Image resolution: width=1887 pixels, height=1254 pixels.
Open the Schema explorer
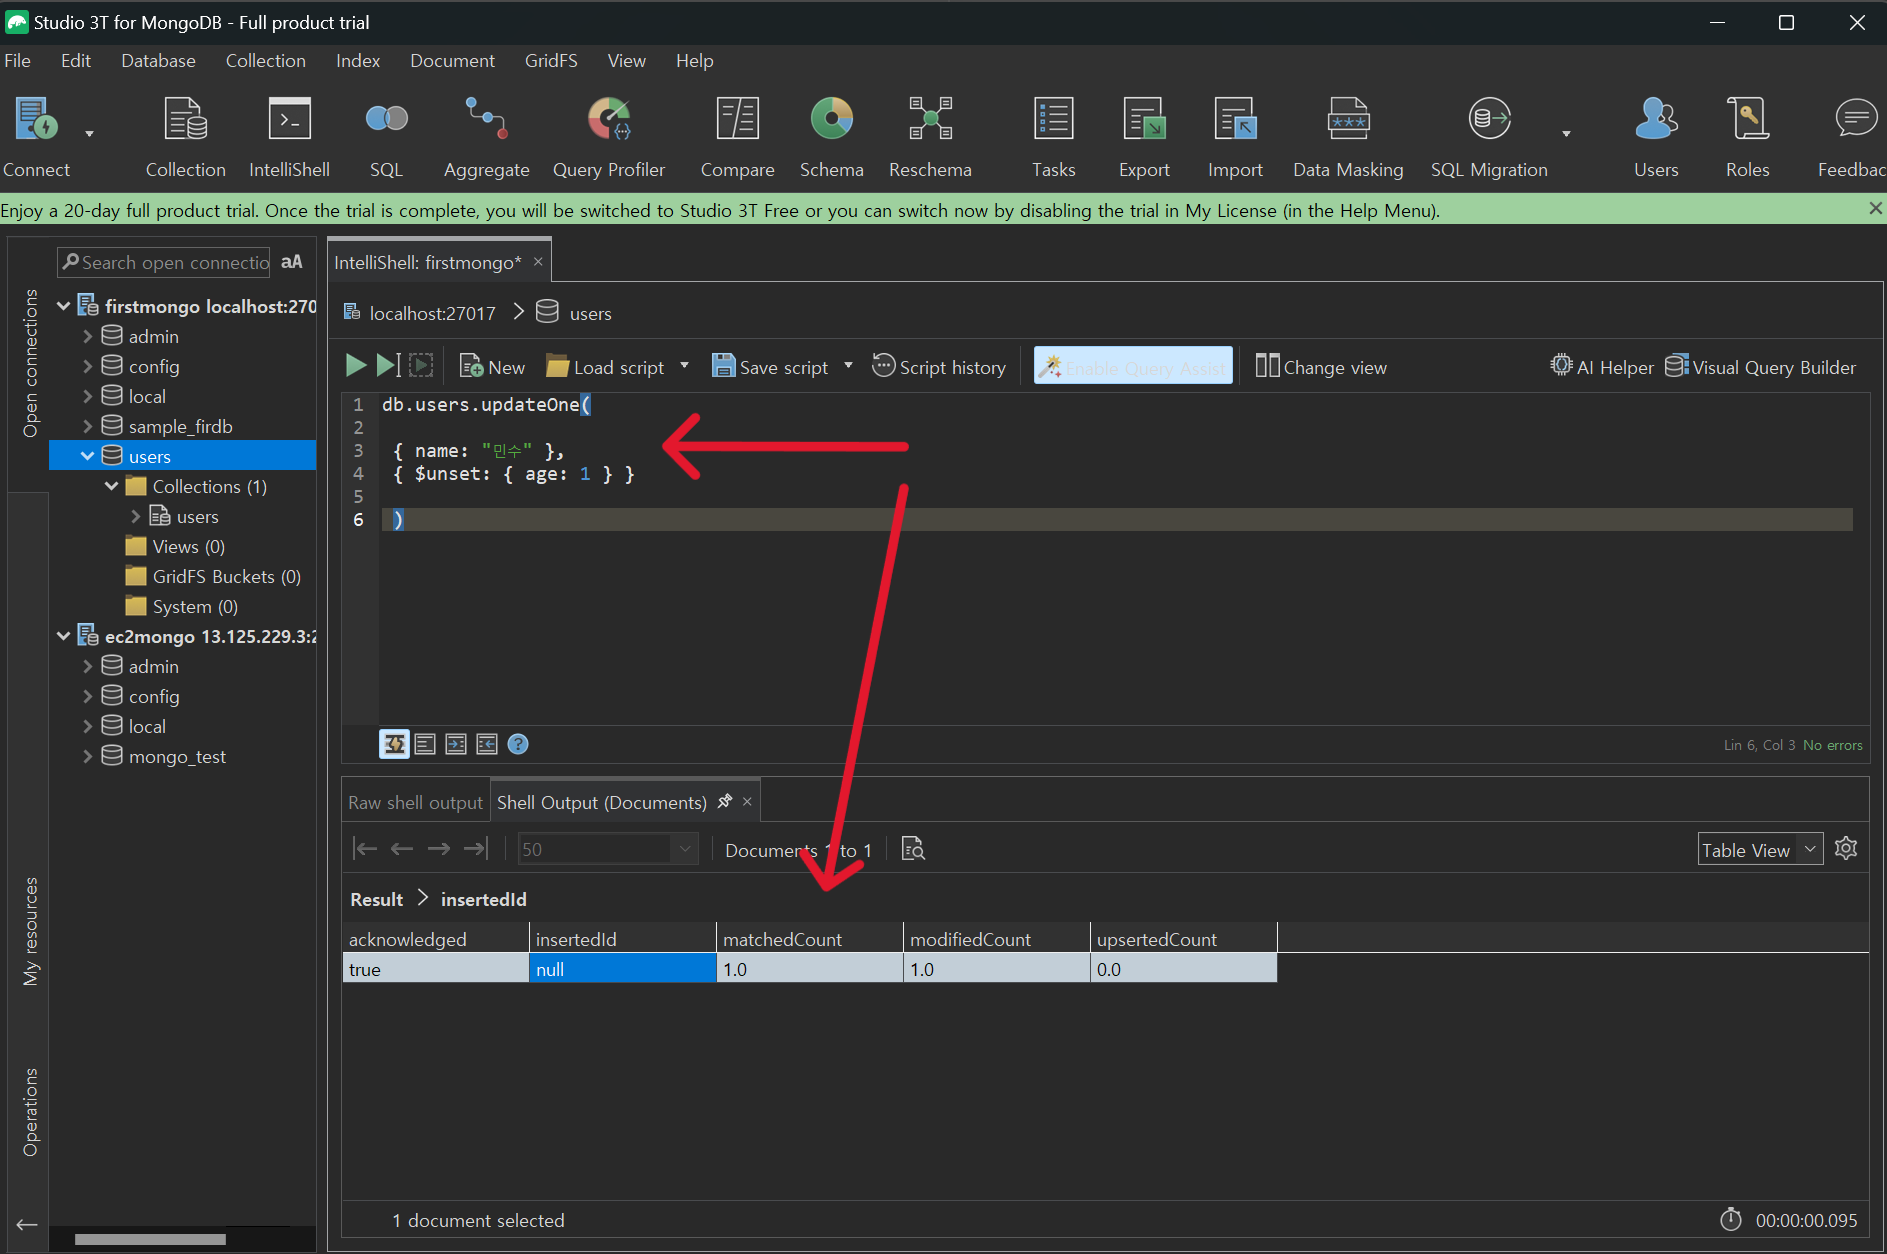[x=831, y=138]
